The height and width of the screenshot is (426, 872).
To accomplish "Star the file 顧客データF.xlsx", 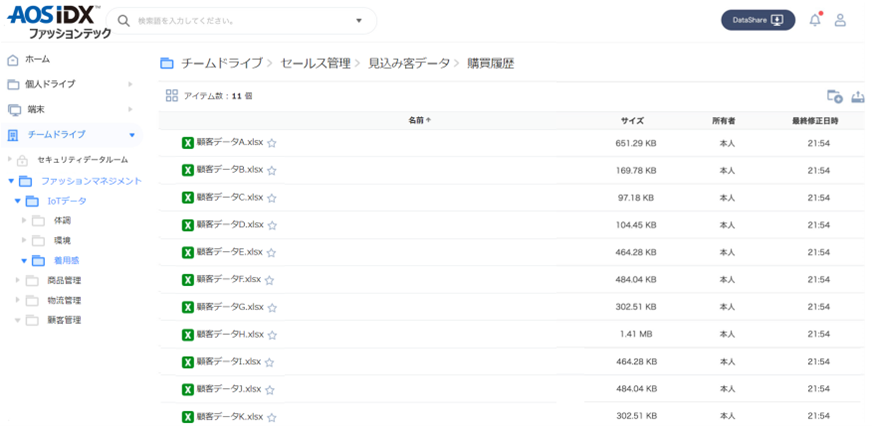I will [269, 280].
